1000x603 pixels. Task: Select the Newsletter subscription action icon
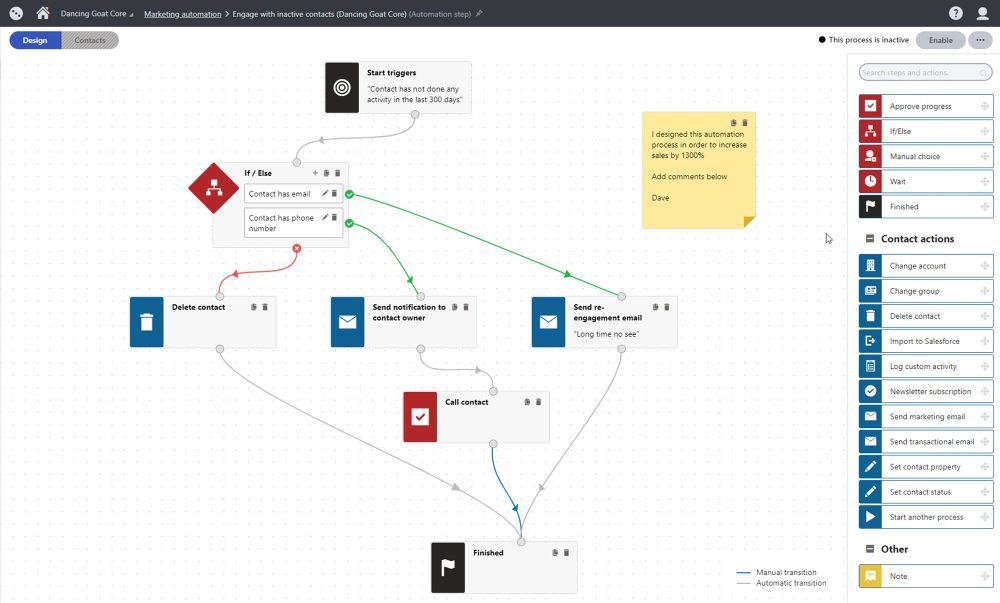click(869, 391)
